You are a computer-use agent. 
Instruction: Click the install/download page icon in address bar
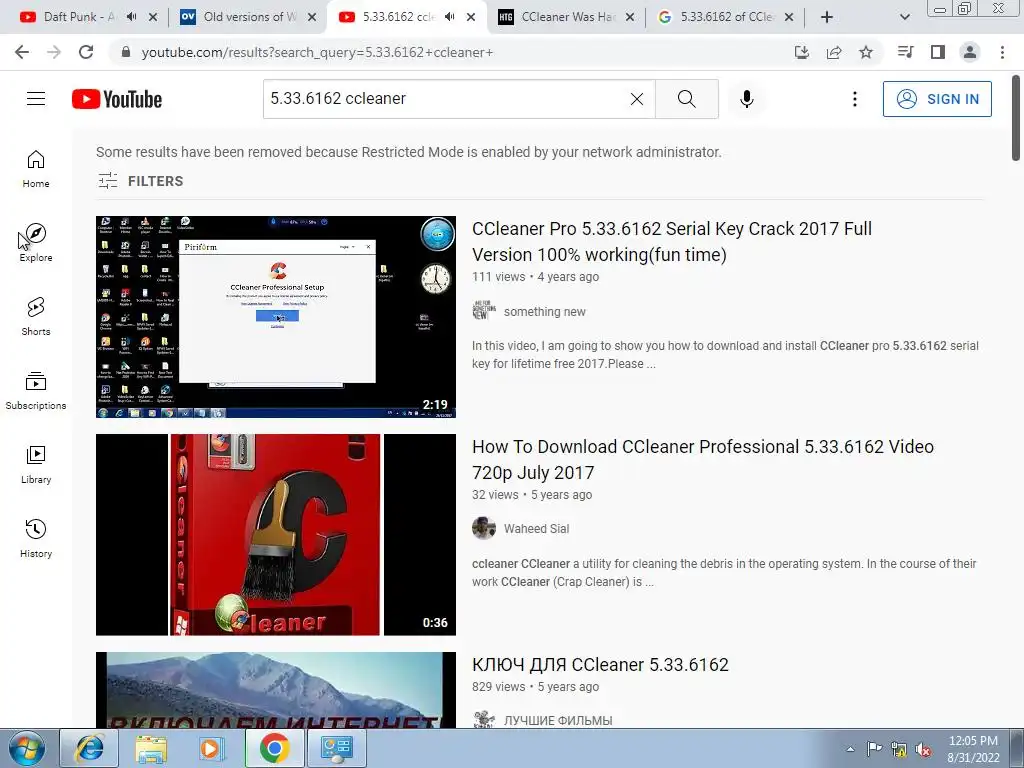click(x=802, y=52)
